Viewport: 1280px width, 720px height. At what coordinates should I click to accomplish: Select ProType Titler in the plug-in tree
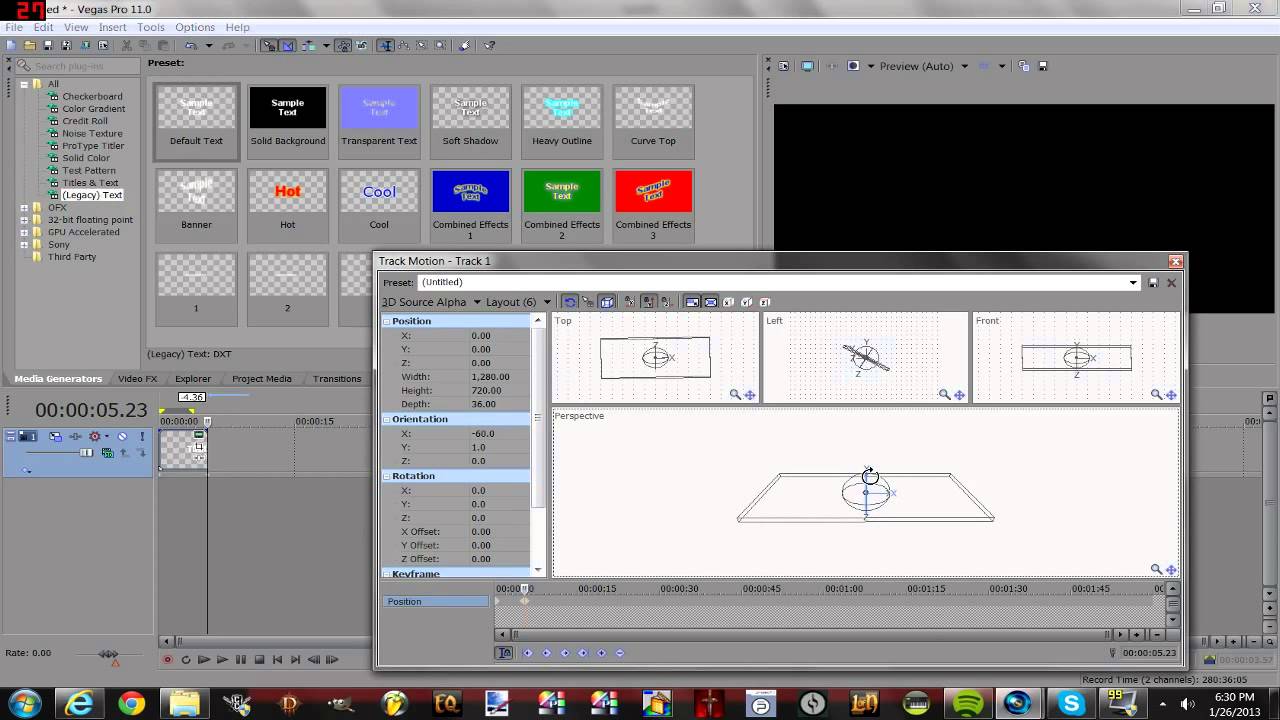point(93,146)
